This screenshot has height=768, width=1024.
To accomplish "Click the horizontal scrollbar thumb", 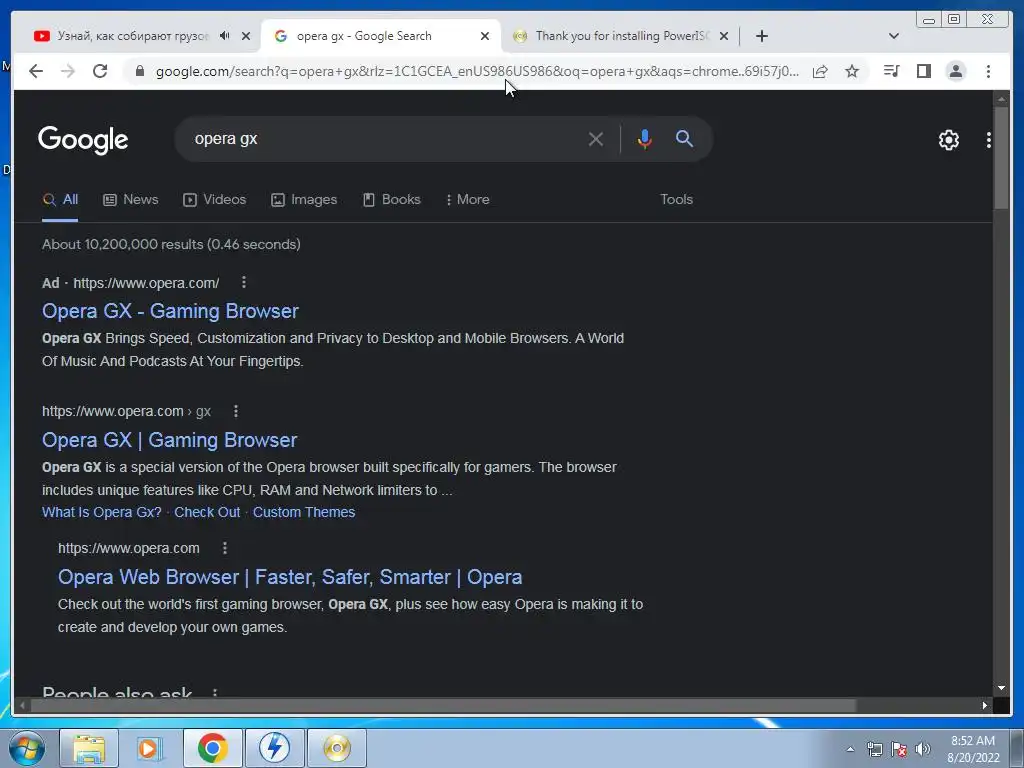I will [x=443, y=705].
